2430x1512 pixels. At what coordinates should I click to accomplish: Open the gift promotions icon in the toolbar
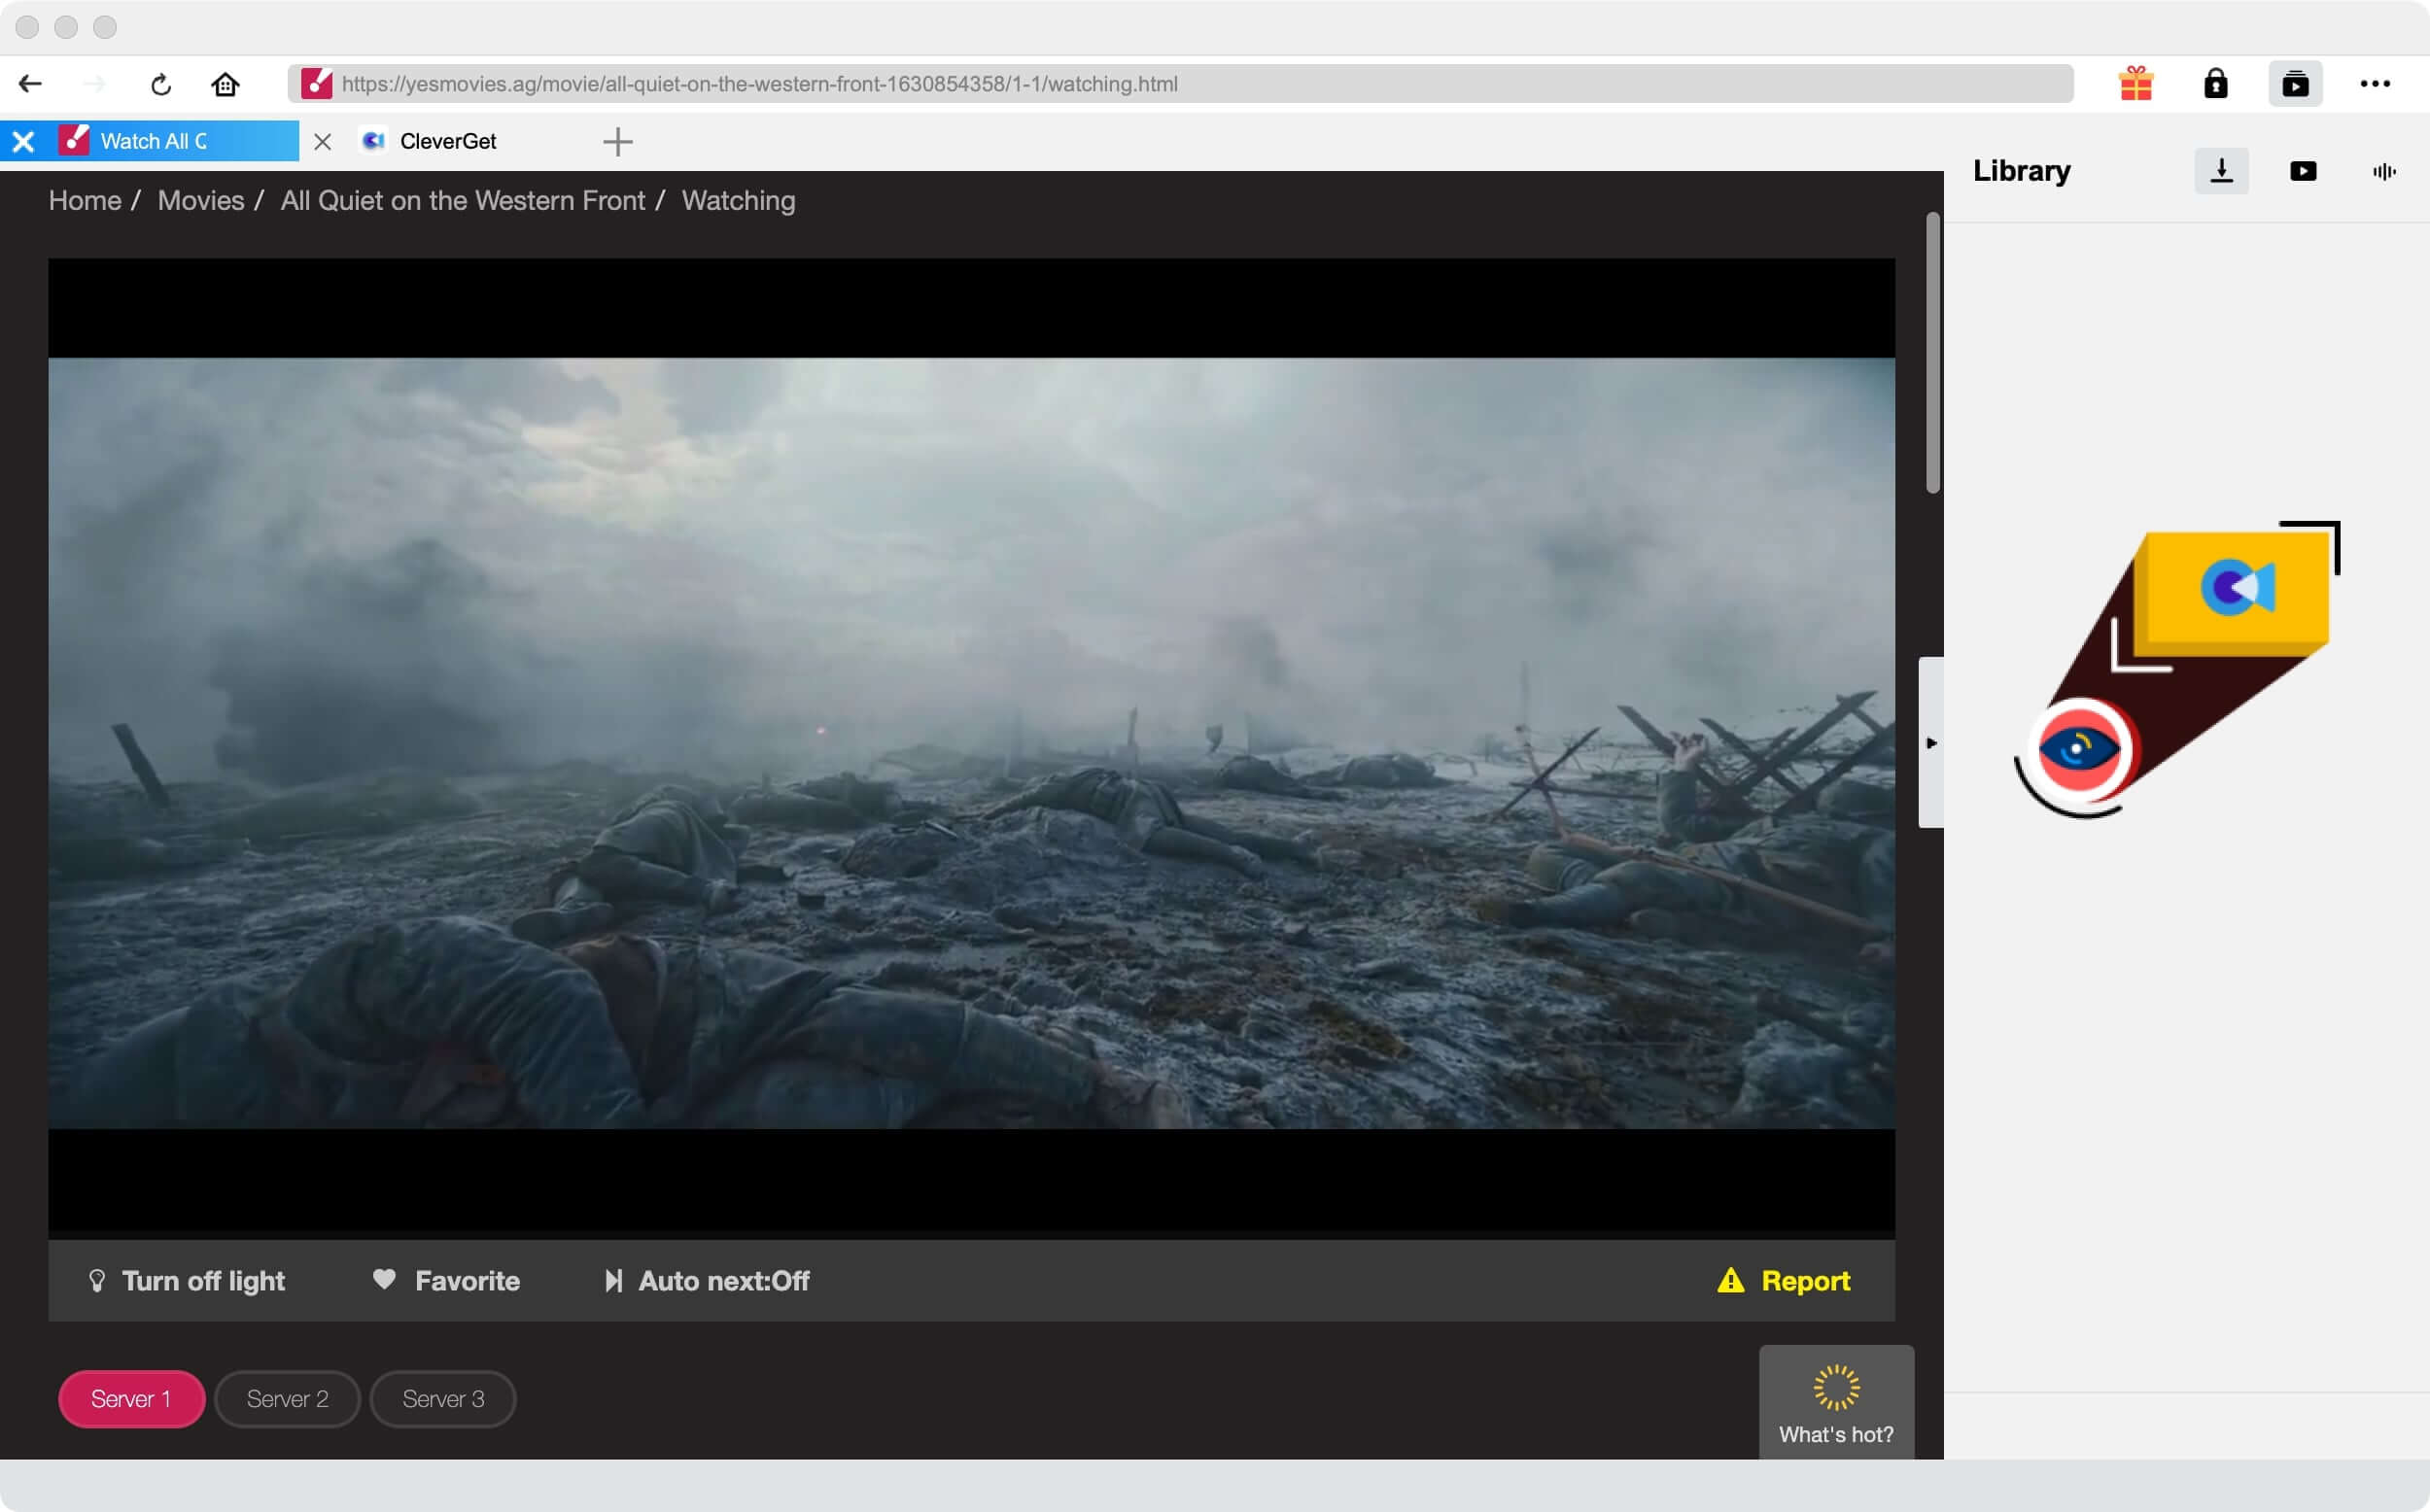point(2135,84)
